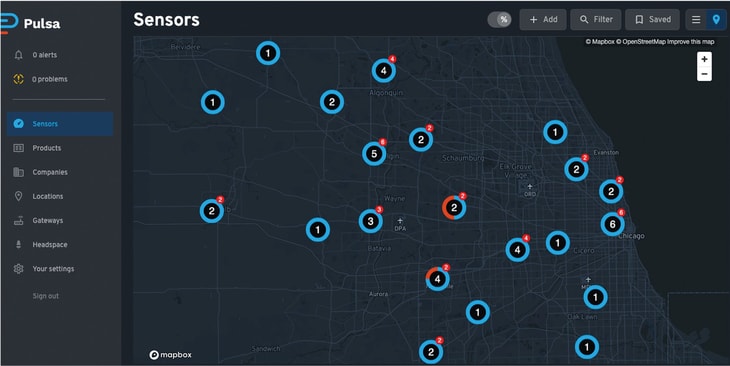730x366 pixels.
Task: Click the Products sidebar icon
Action: [19, 148]
